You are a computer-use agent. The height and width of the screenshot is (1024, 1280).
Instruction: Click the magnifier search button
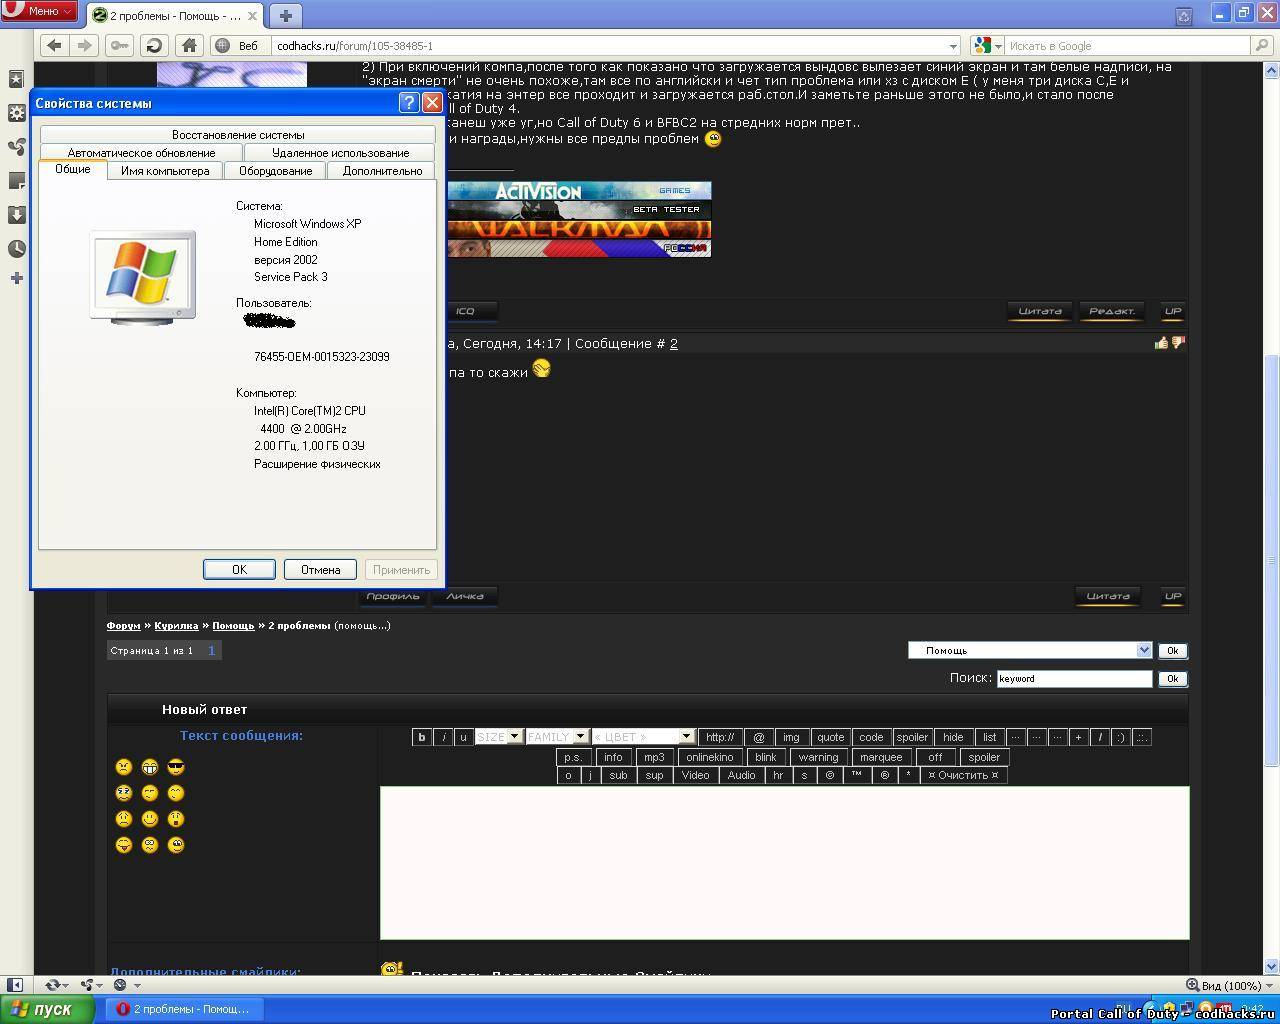pos(1262,45)
